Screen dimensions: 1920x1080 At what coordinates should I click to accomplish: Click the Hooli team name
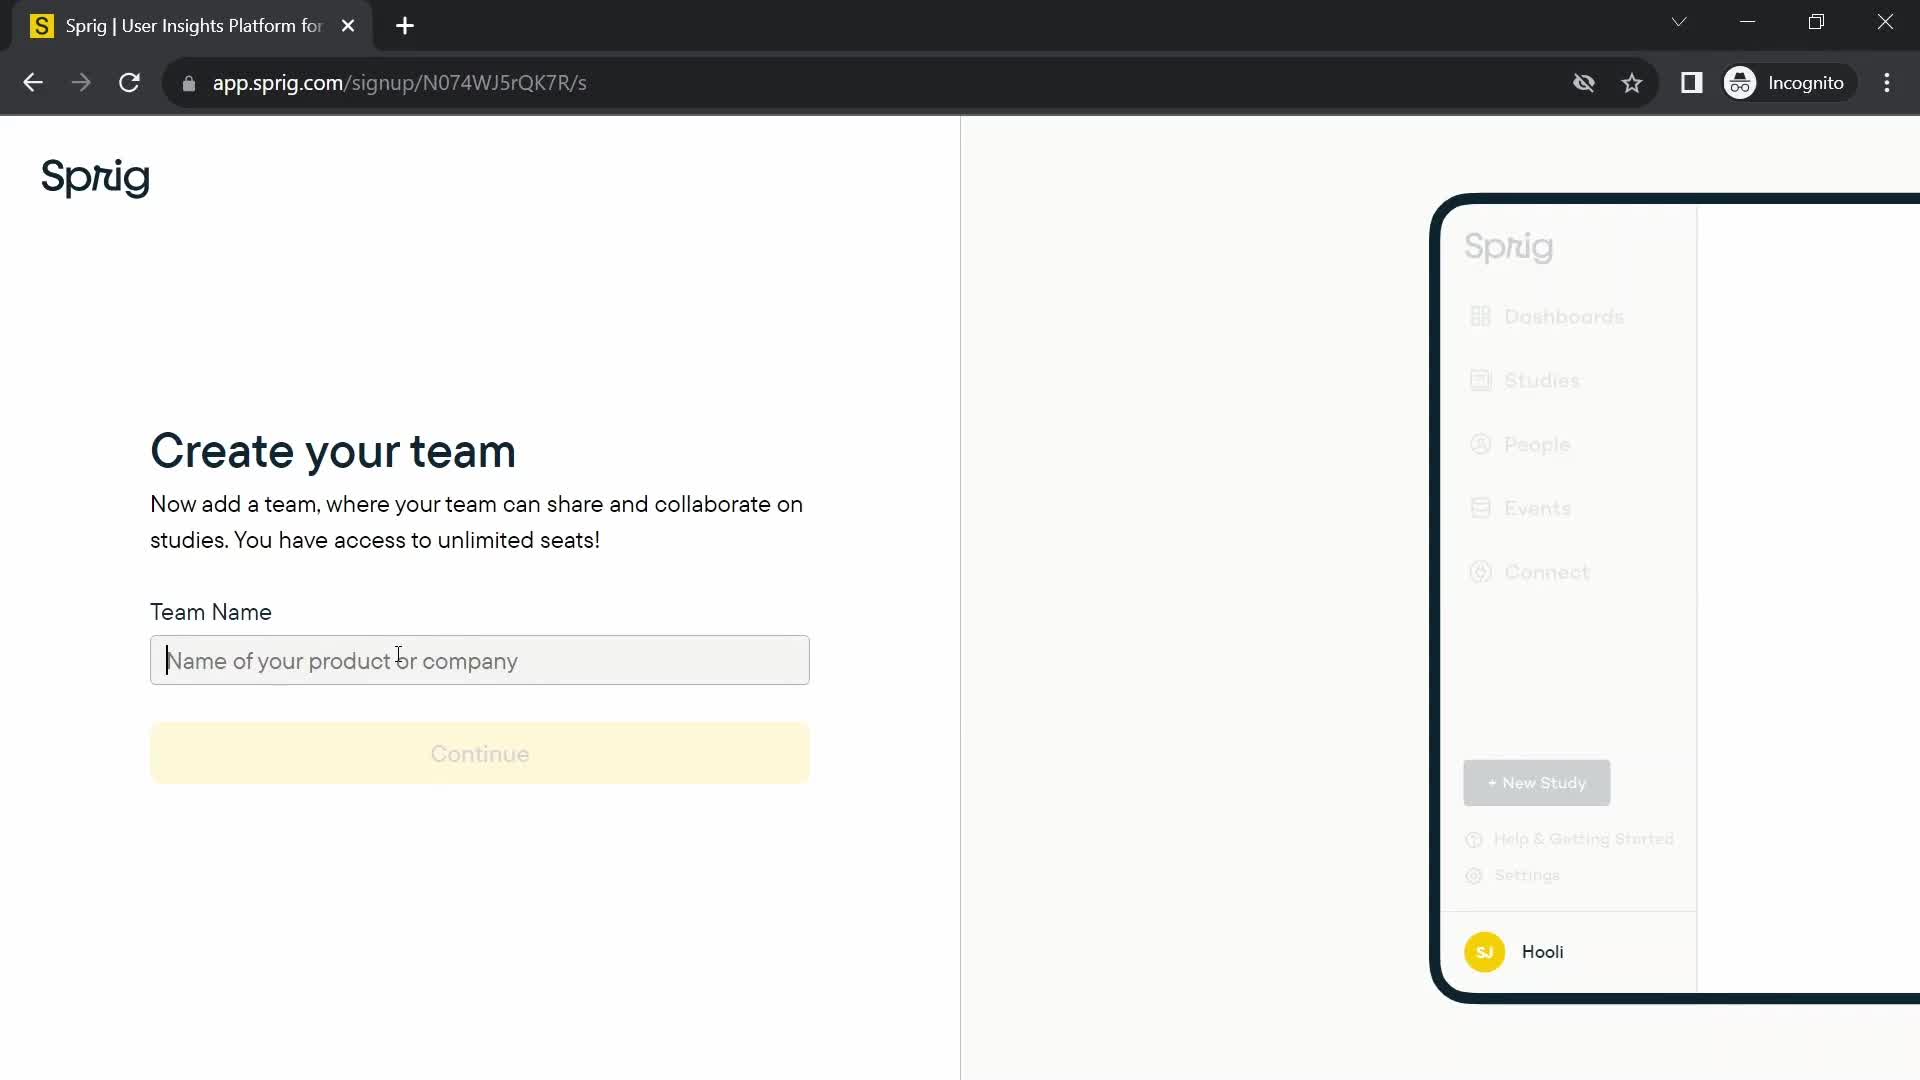(1543, 952)
